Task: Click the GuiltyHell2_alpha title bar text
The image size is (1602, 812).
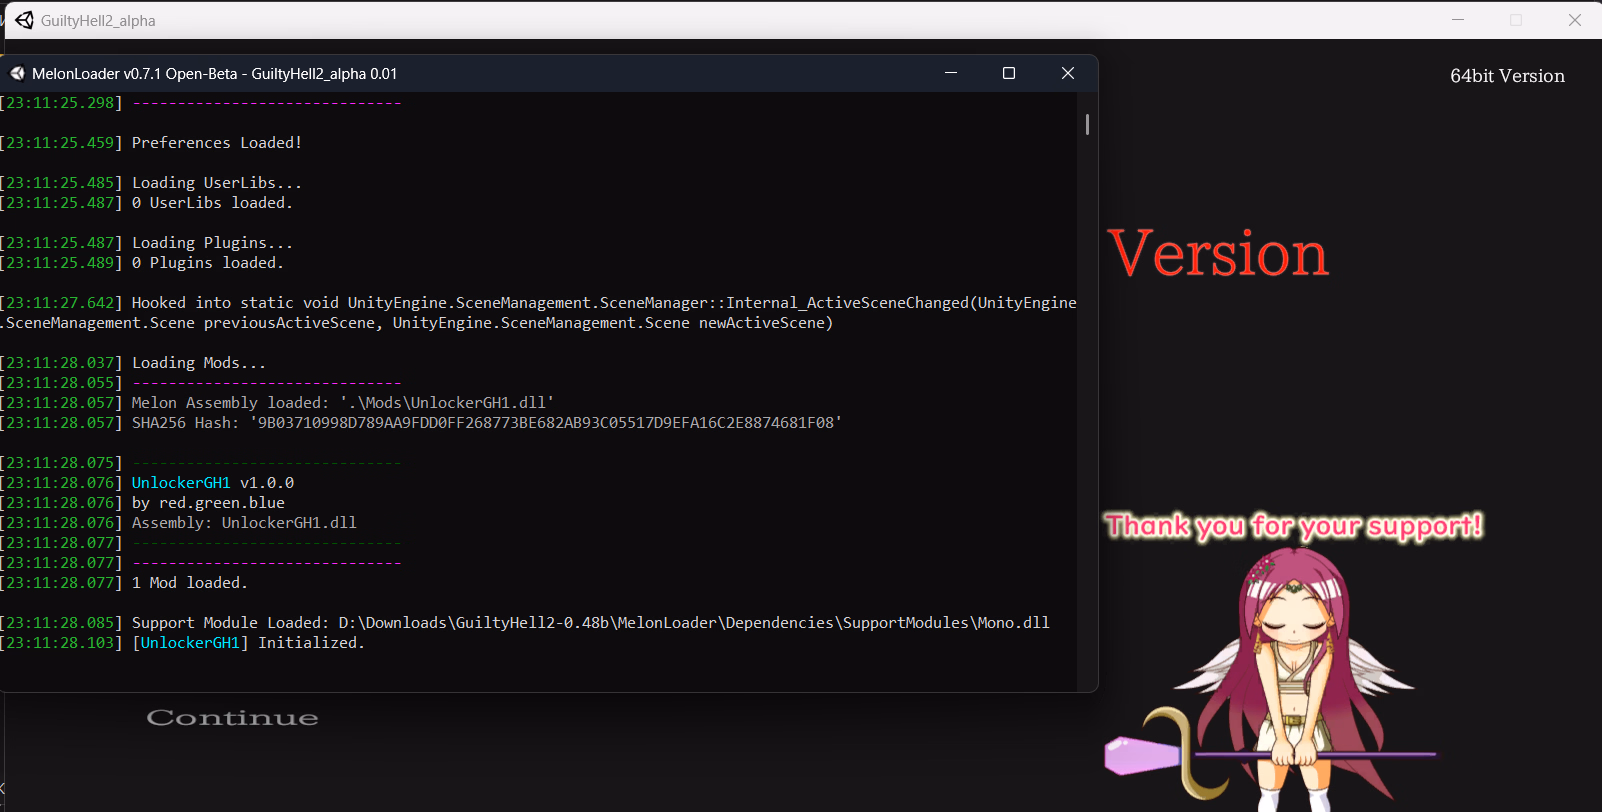Action: (x=98, y=21)
